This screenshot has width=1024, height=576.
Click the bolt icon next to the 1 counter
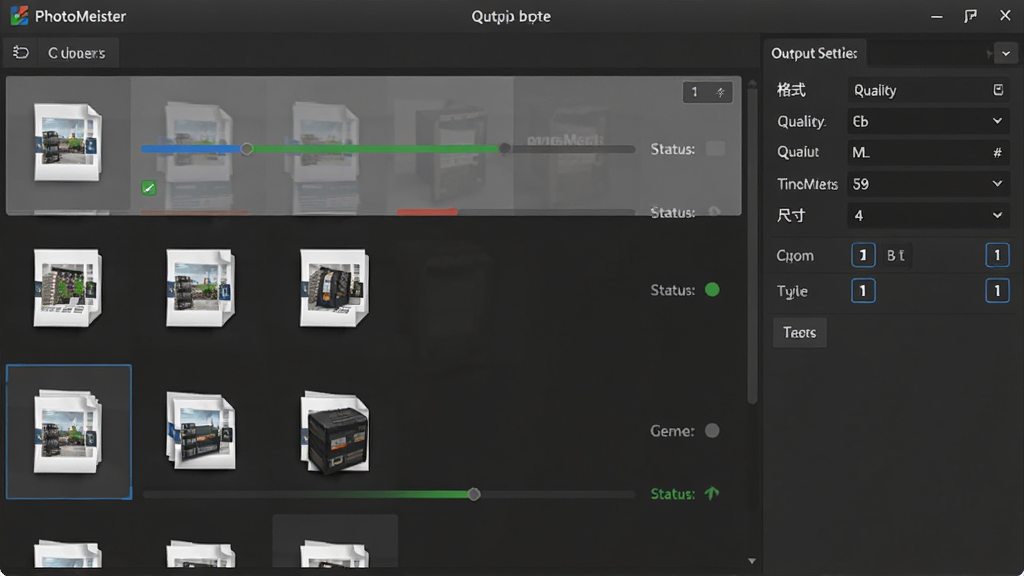pyautogui.click(x=720, y=92)
